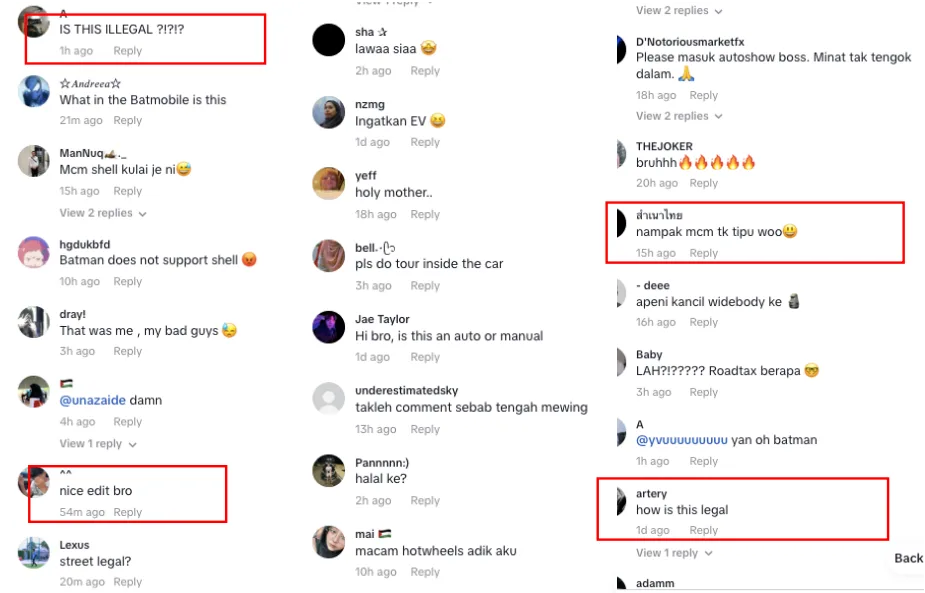Open Lexus's profile avatar
This screenshot has height=593, width=925.
click(x=34, y=553)
